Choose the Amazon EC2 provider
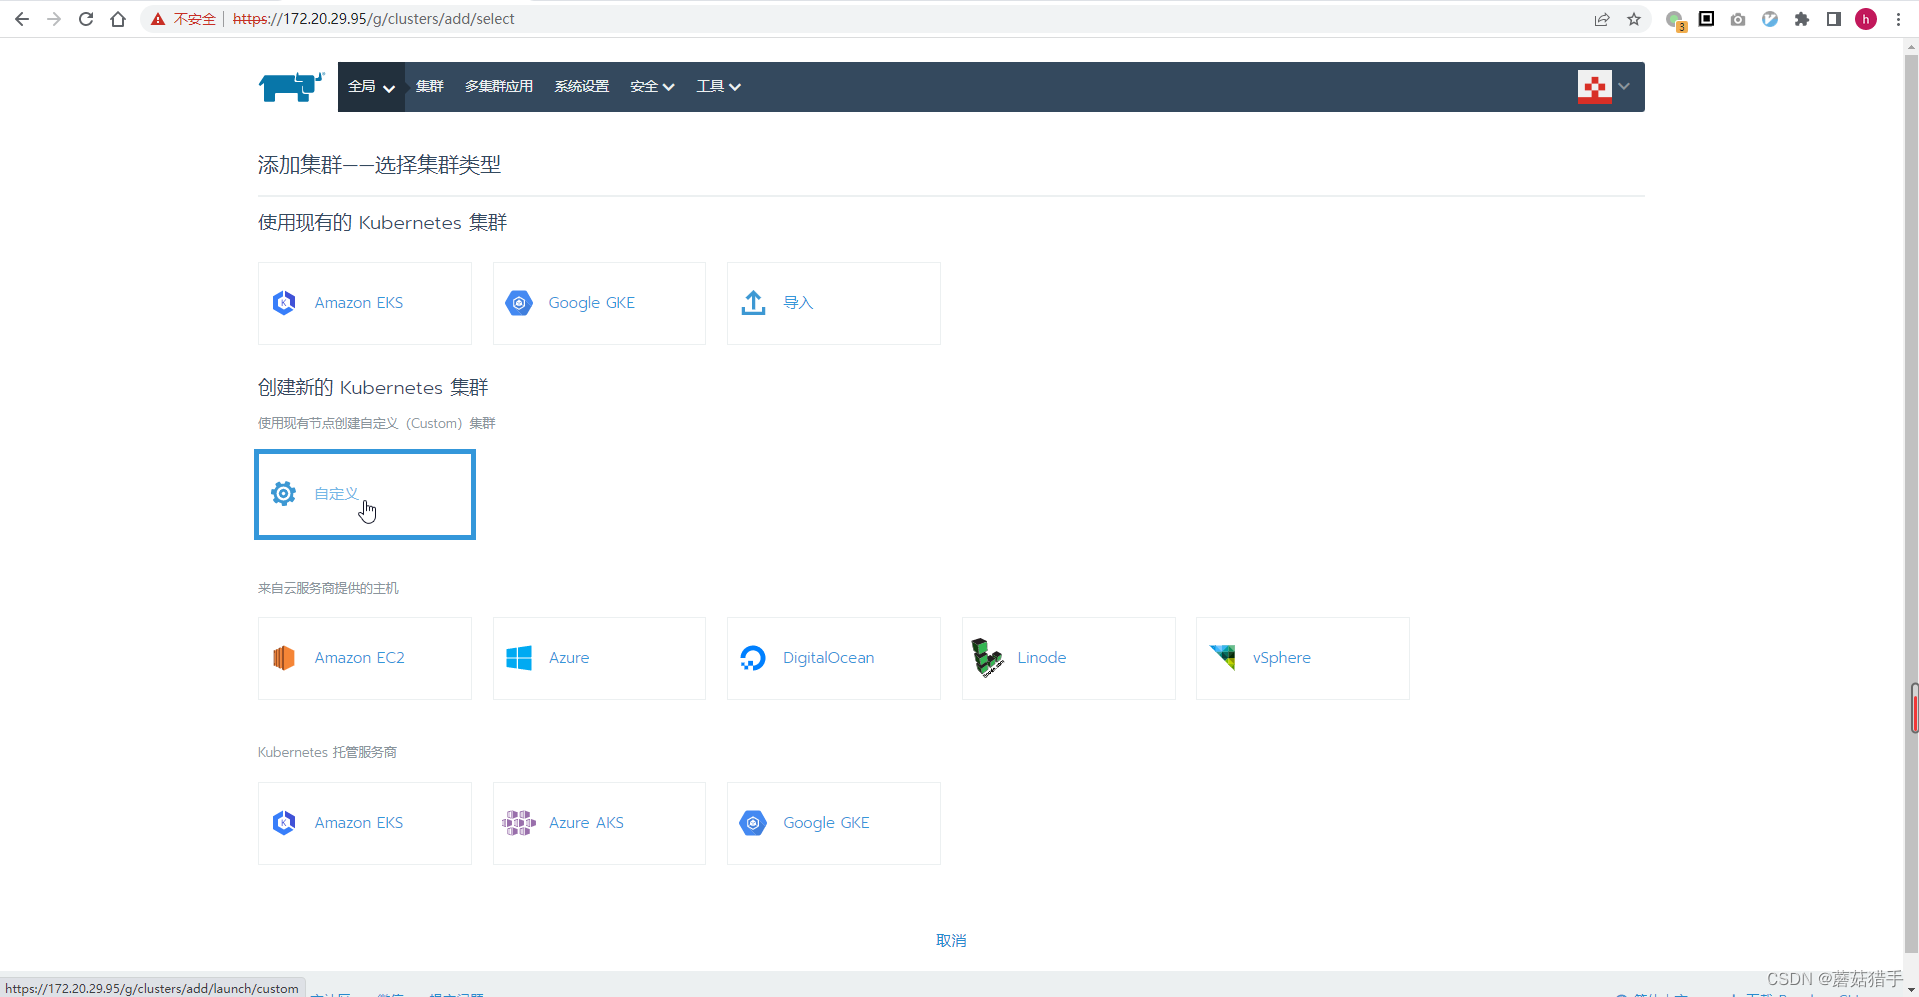The image size is (1919, 997). (365, 658)
